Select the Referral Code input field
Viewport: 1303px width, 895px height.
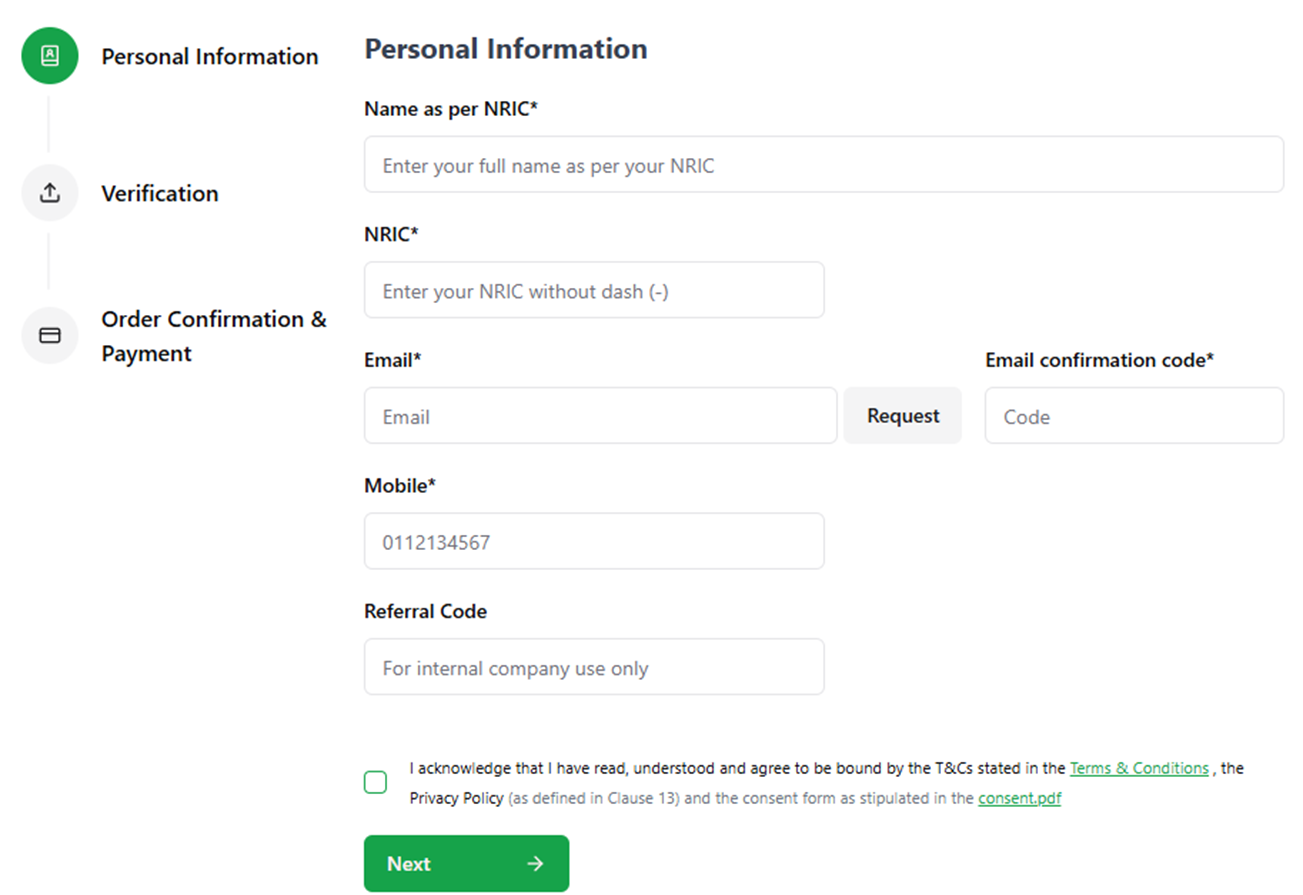[x=594, y=667]
